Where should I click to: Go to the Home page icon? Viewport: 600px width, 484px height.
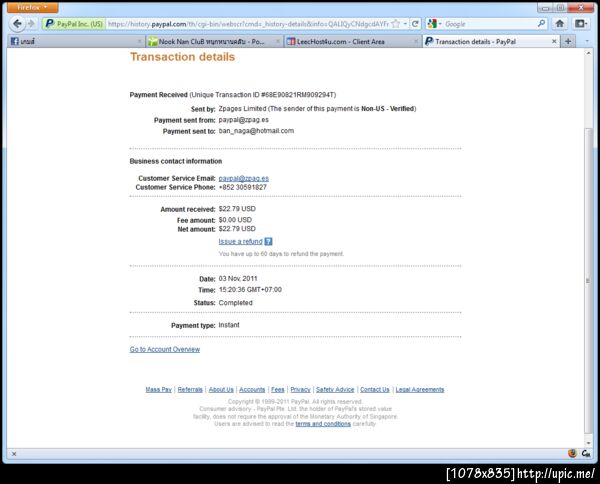click(x=559, y=24)
